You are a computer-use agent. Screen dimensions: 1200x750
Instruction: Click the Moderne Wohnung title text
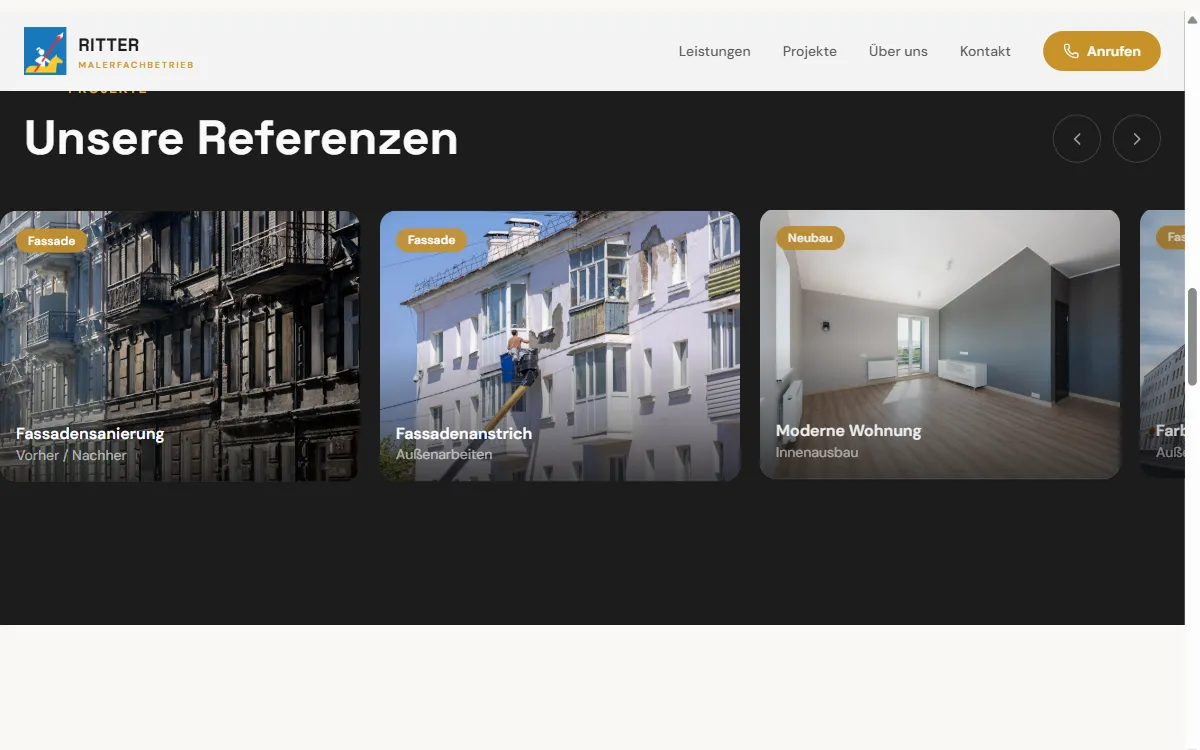pyautogui.click(x=848, y=431)
